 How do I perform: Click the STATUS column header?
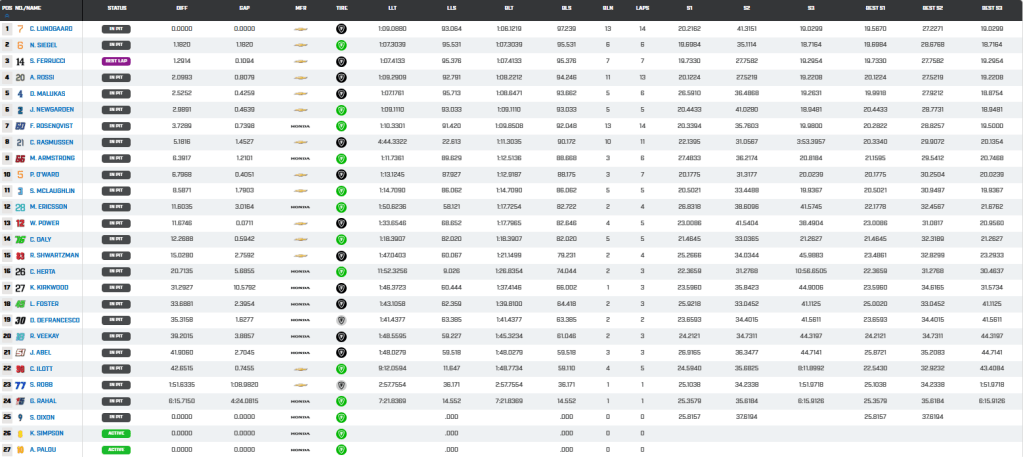point(116,7)
